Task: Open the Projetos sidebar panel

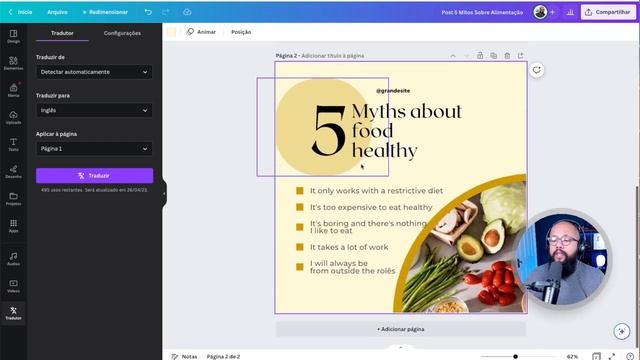Action: pyautogui.click(x=13, y=198)
